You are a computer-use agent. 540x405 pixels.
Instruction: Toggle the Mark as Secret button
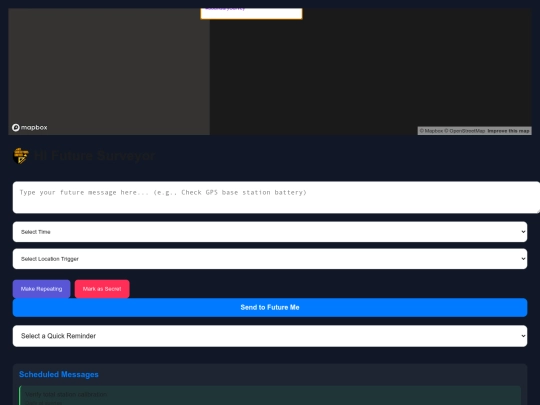tap(102, 289)
